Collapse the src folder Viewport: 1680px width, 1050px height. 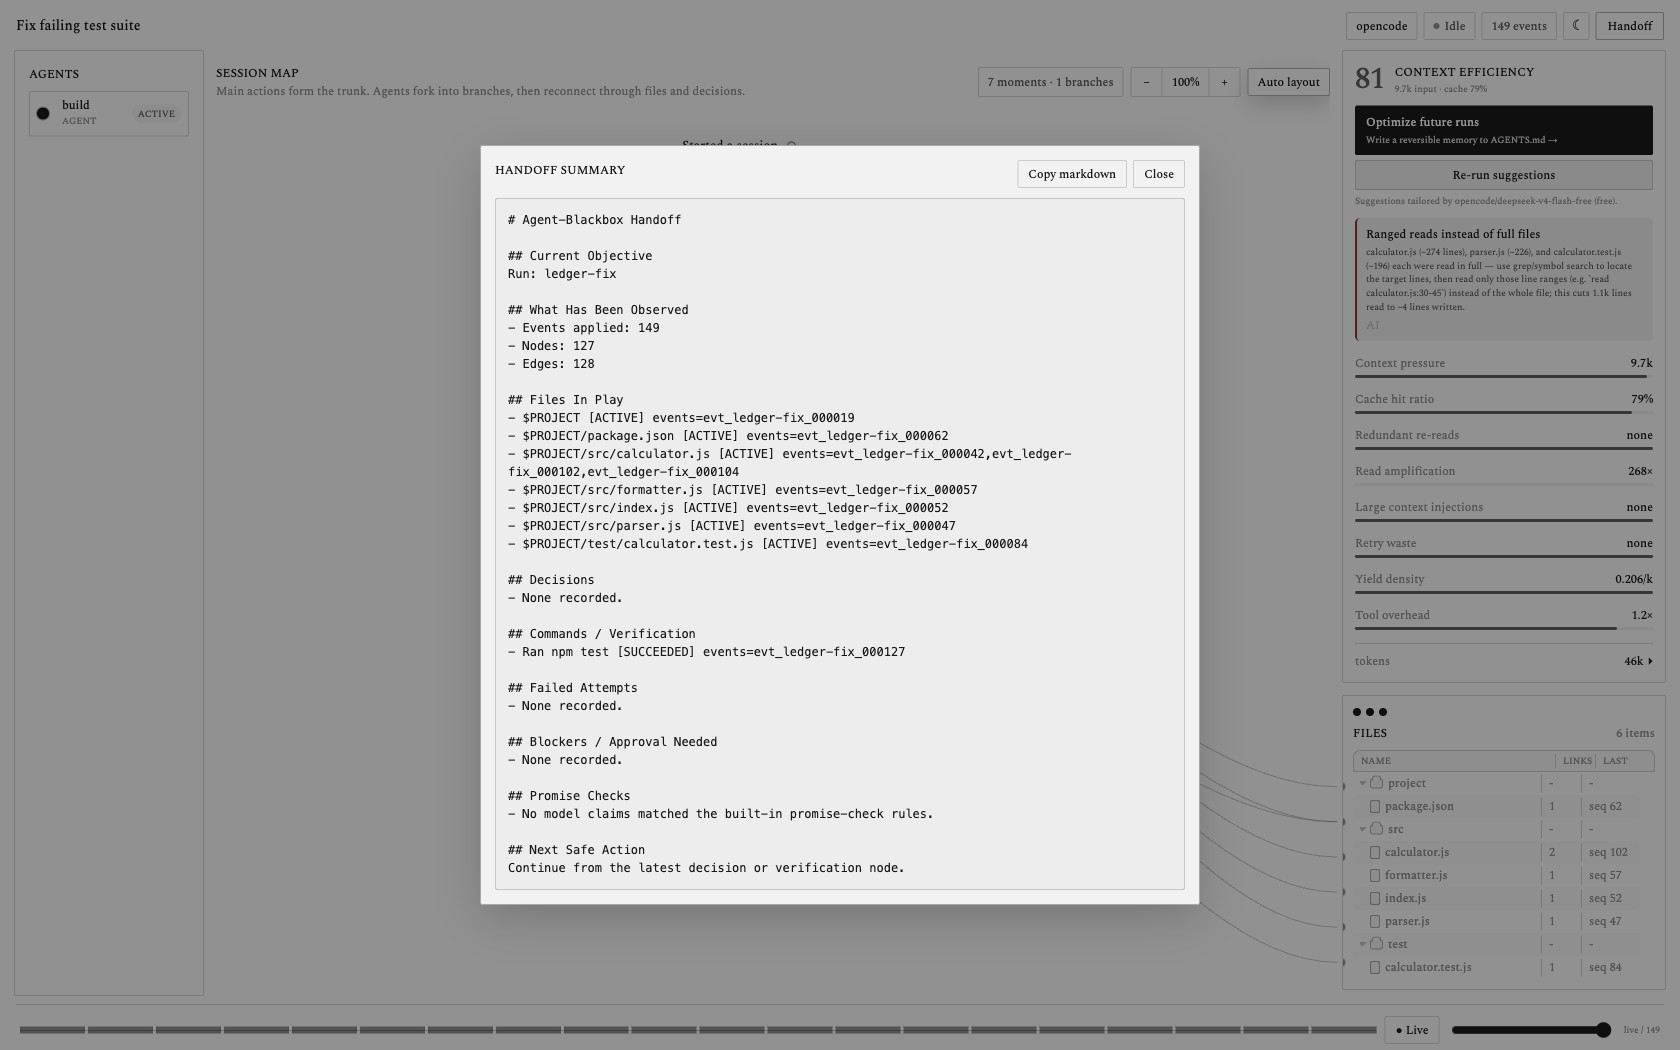[x=1362, y=829]
